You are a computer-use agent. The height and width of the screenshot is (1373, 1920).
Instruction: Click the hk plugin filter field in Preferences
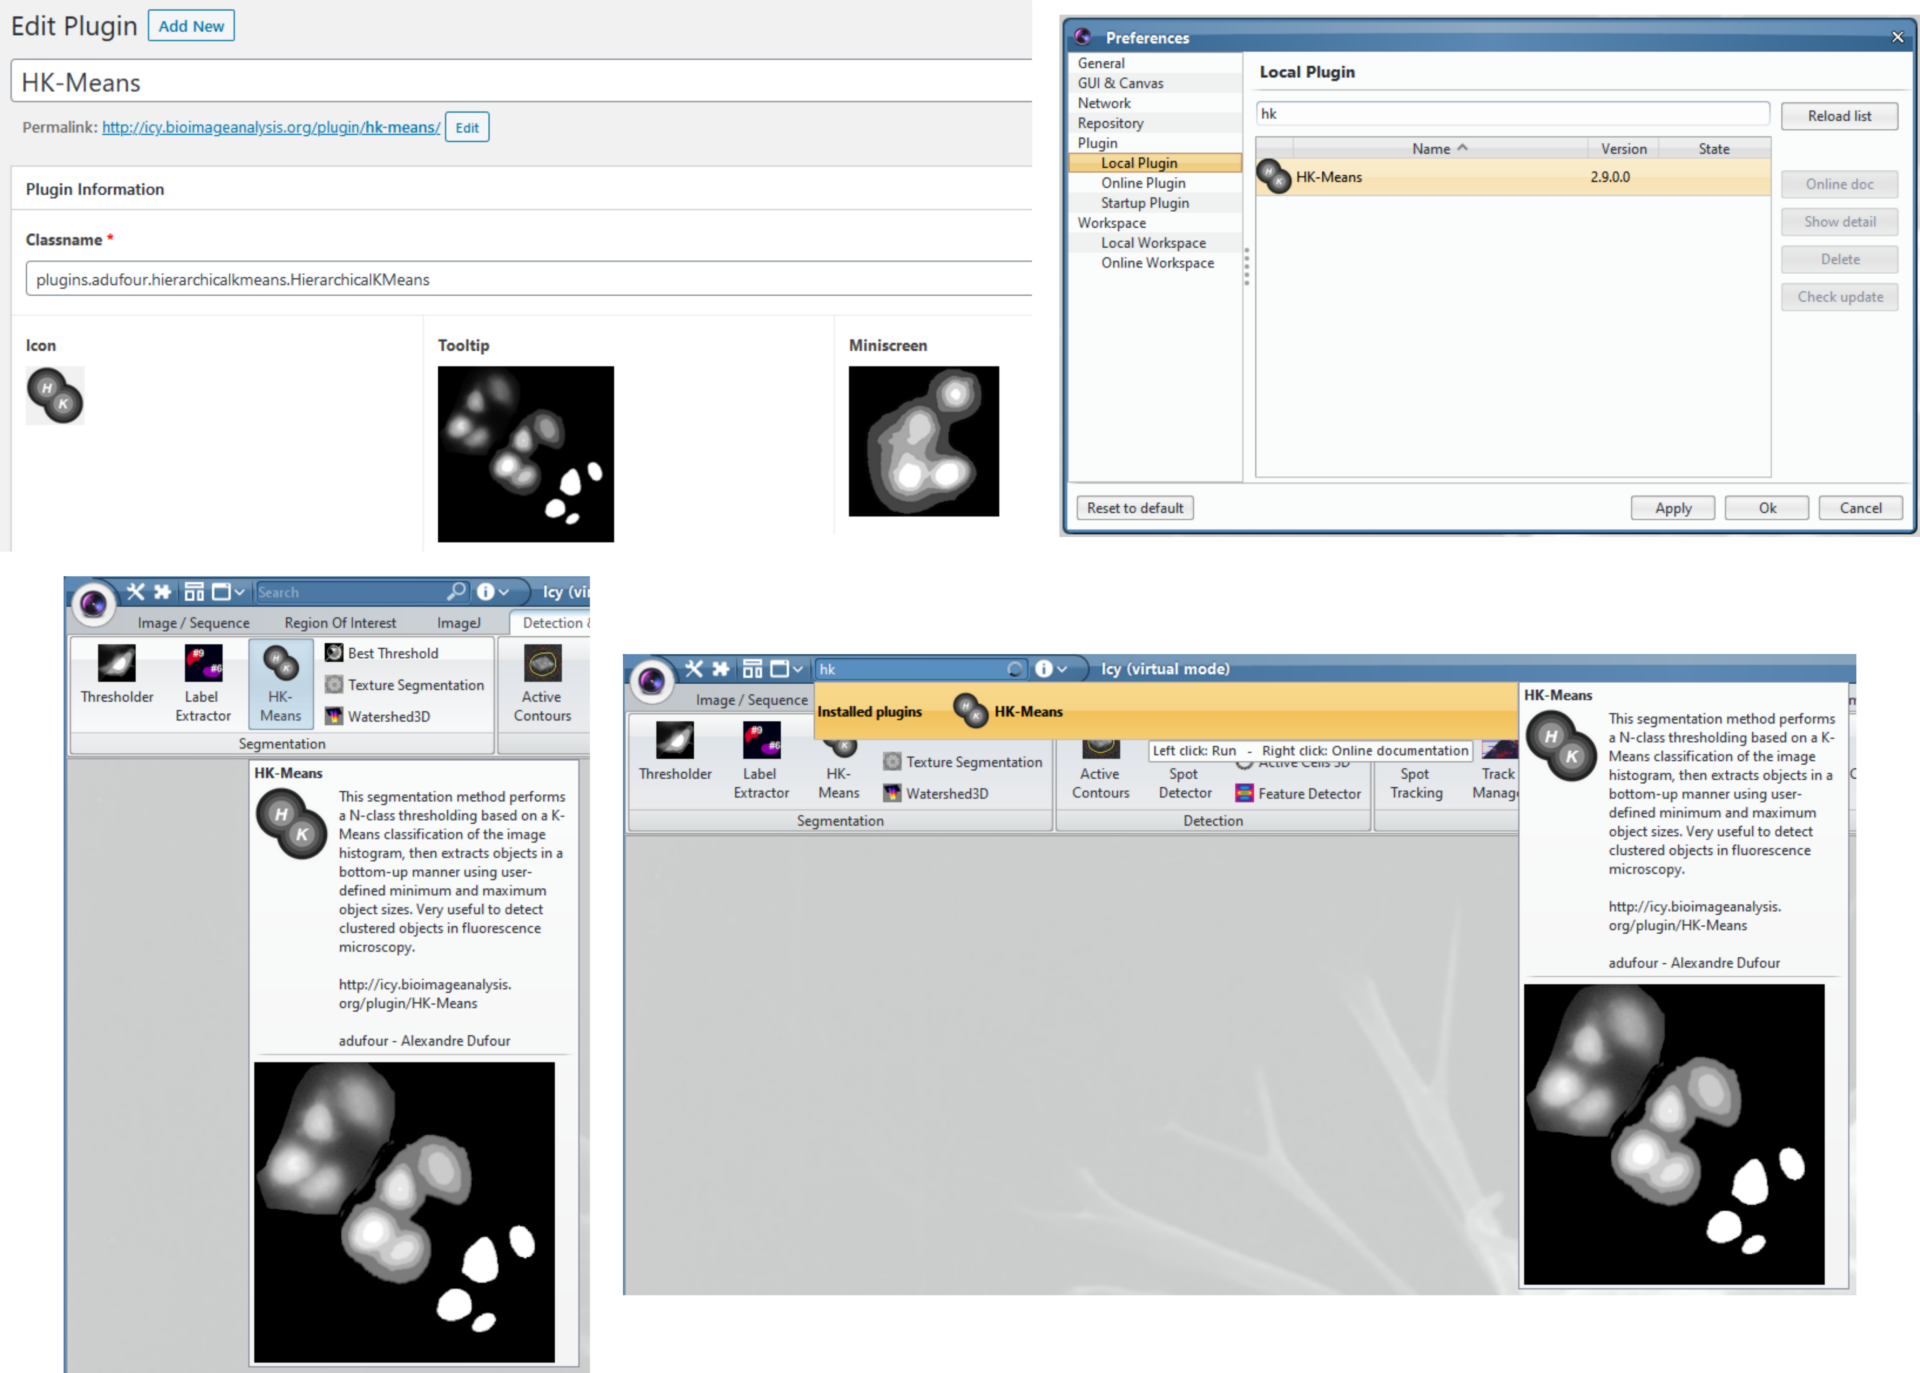(x=1512, y=114)
